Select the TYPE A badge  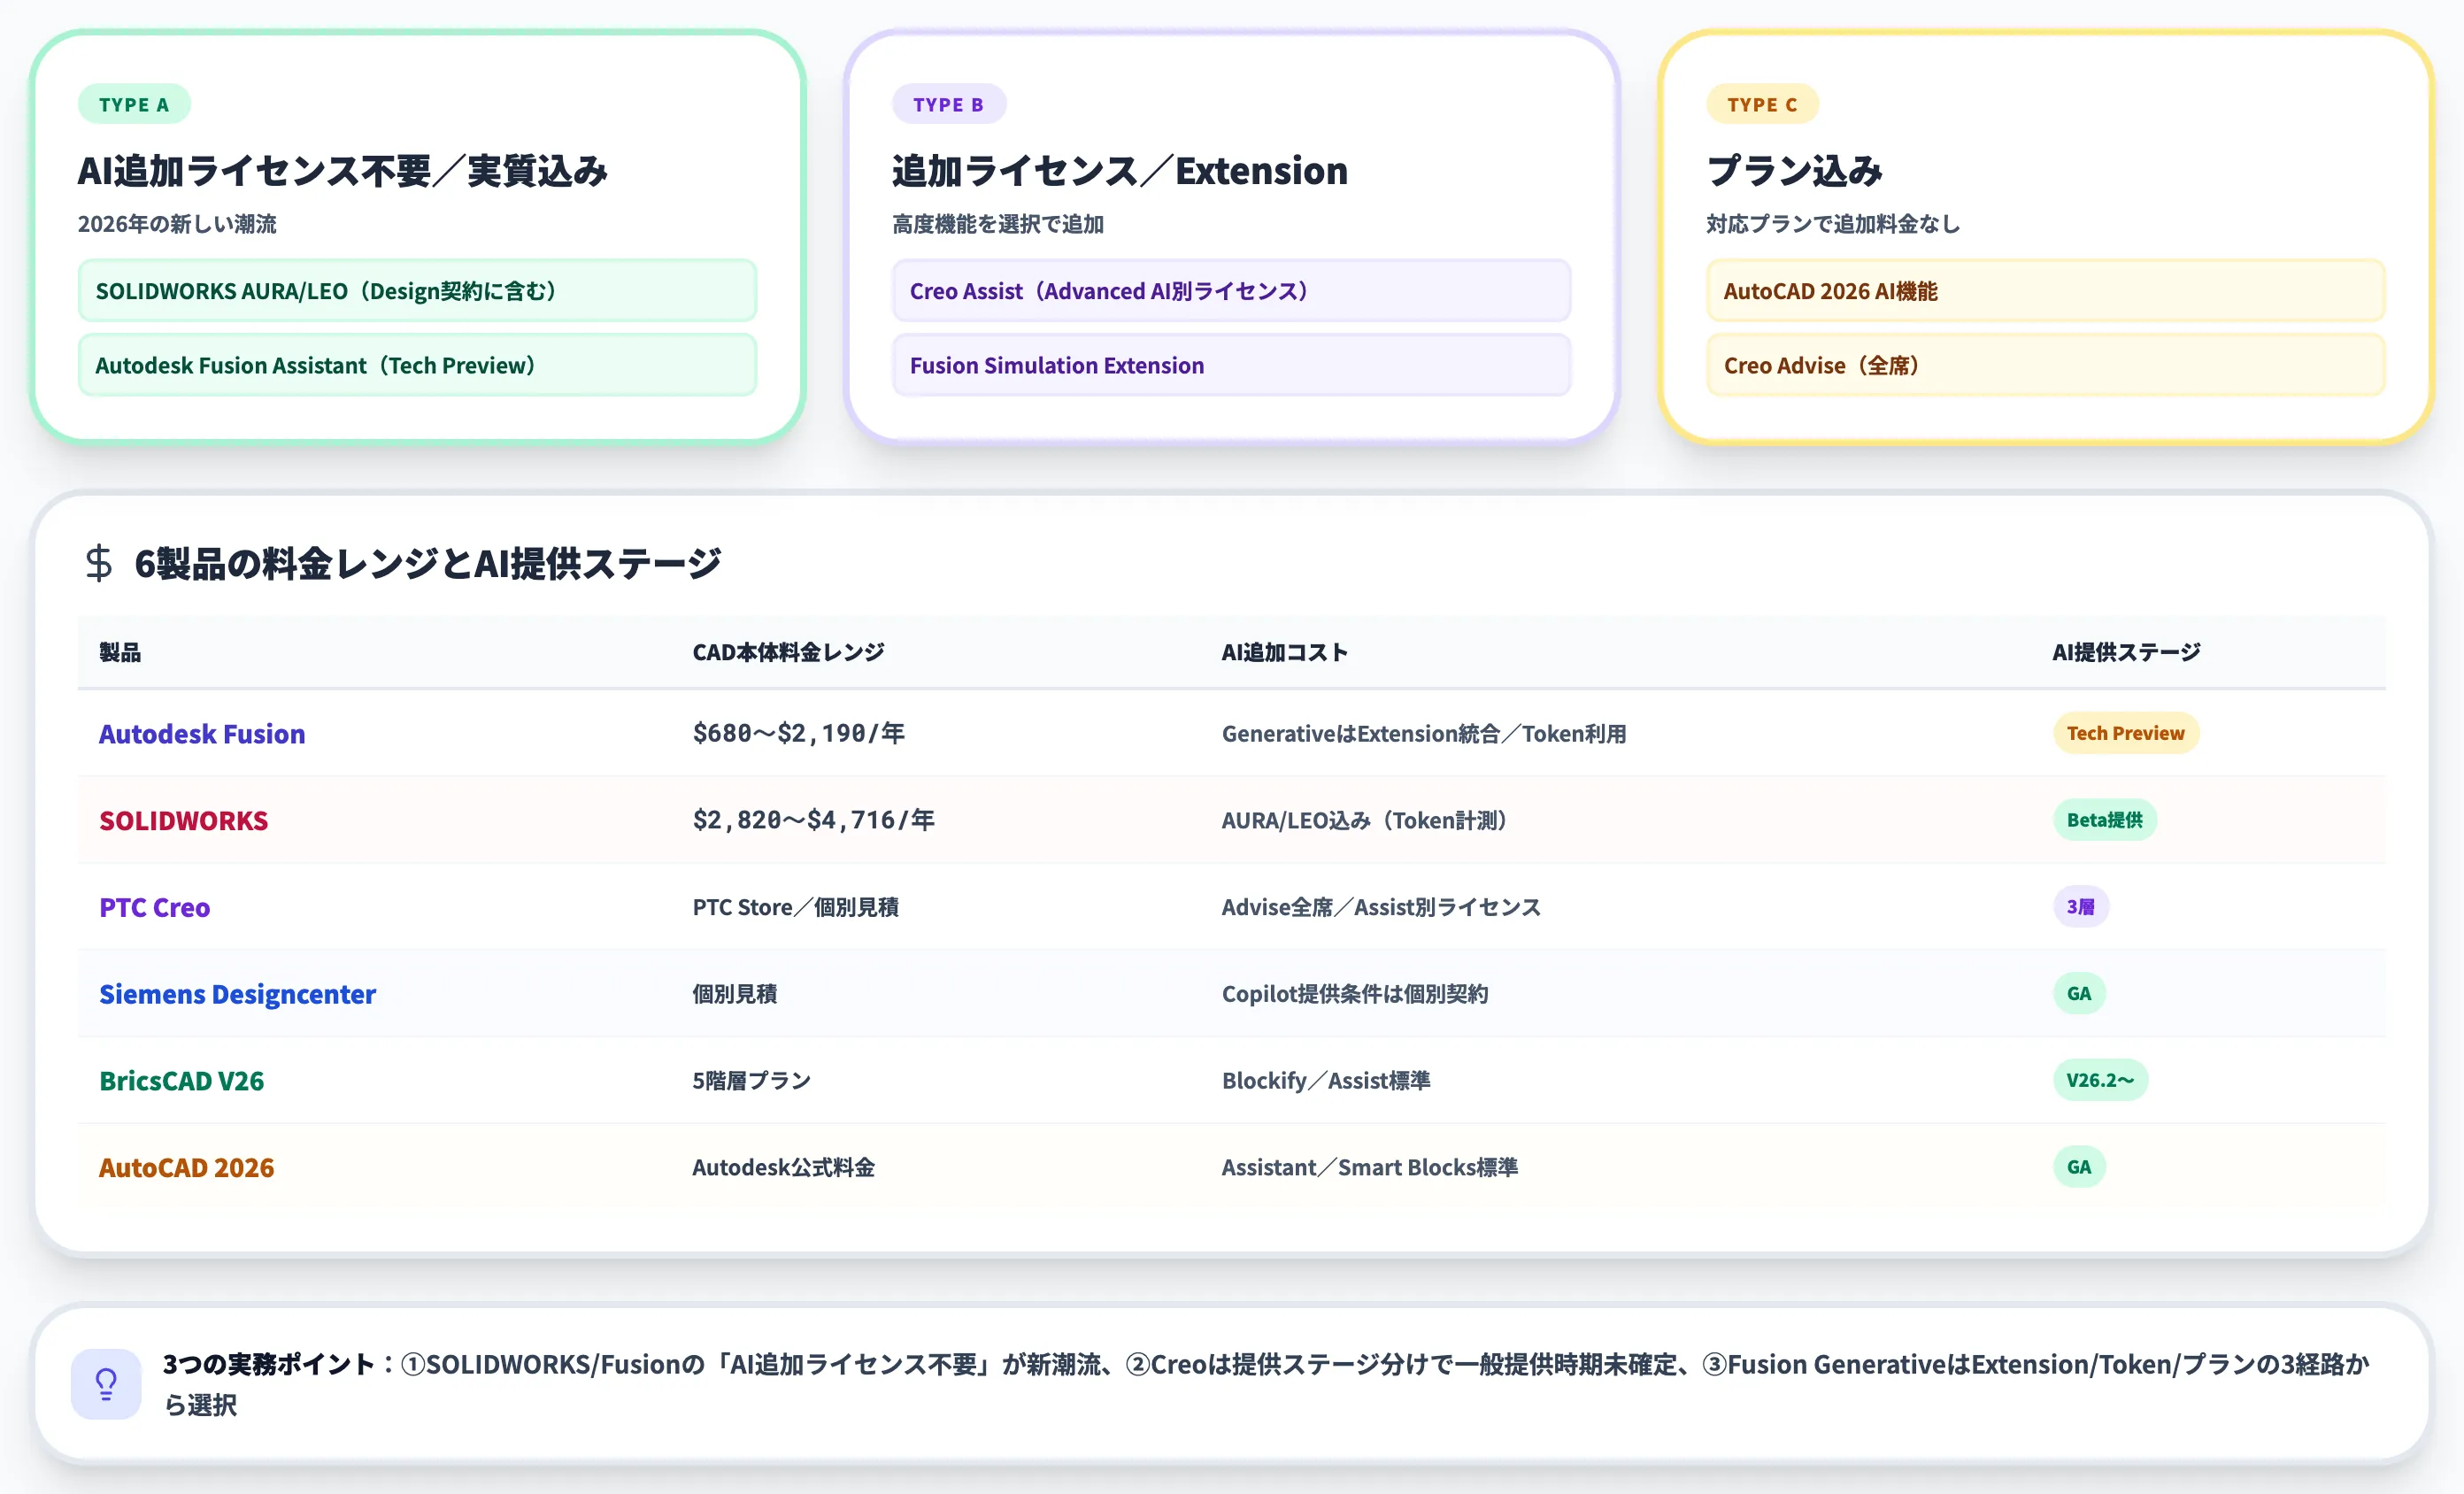[134, 104]
